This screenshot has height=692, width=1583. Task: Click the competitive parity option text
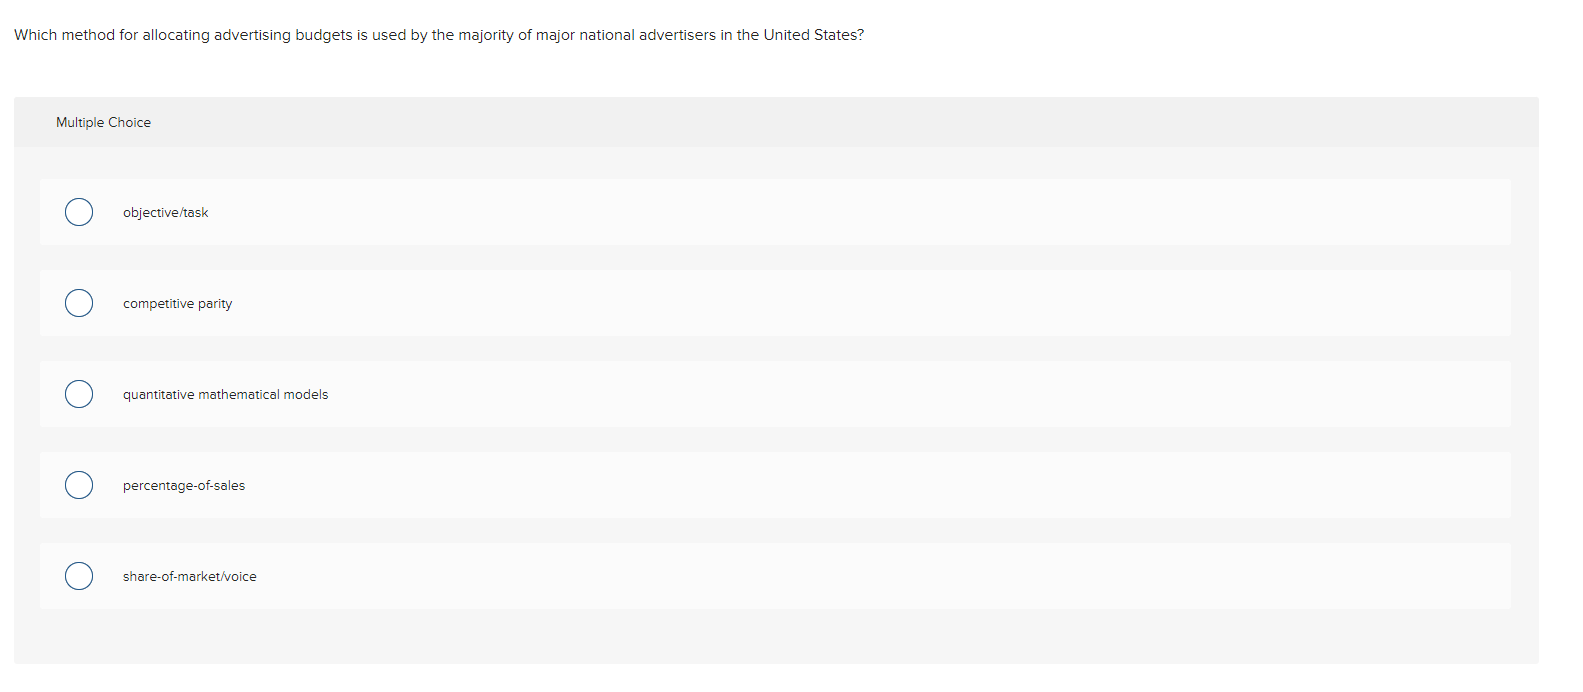point(177,303)
